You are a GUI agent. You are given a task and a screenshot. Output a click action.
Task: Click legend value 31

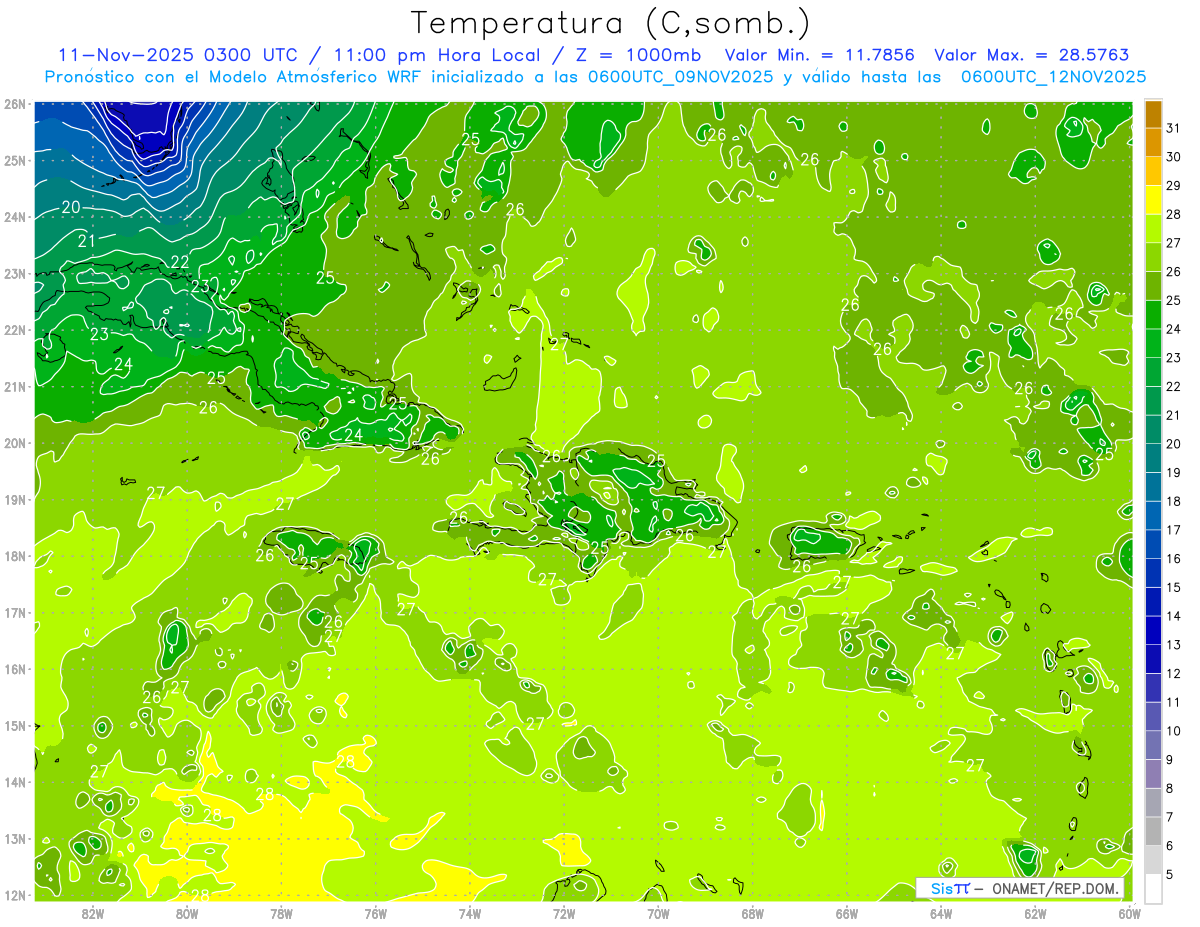tap(1174, 128)
